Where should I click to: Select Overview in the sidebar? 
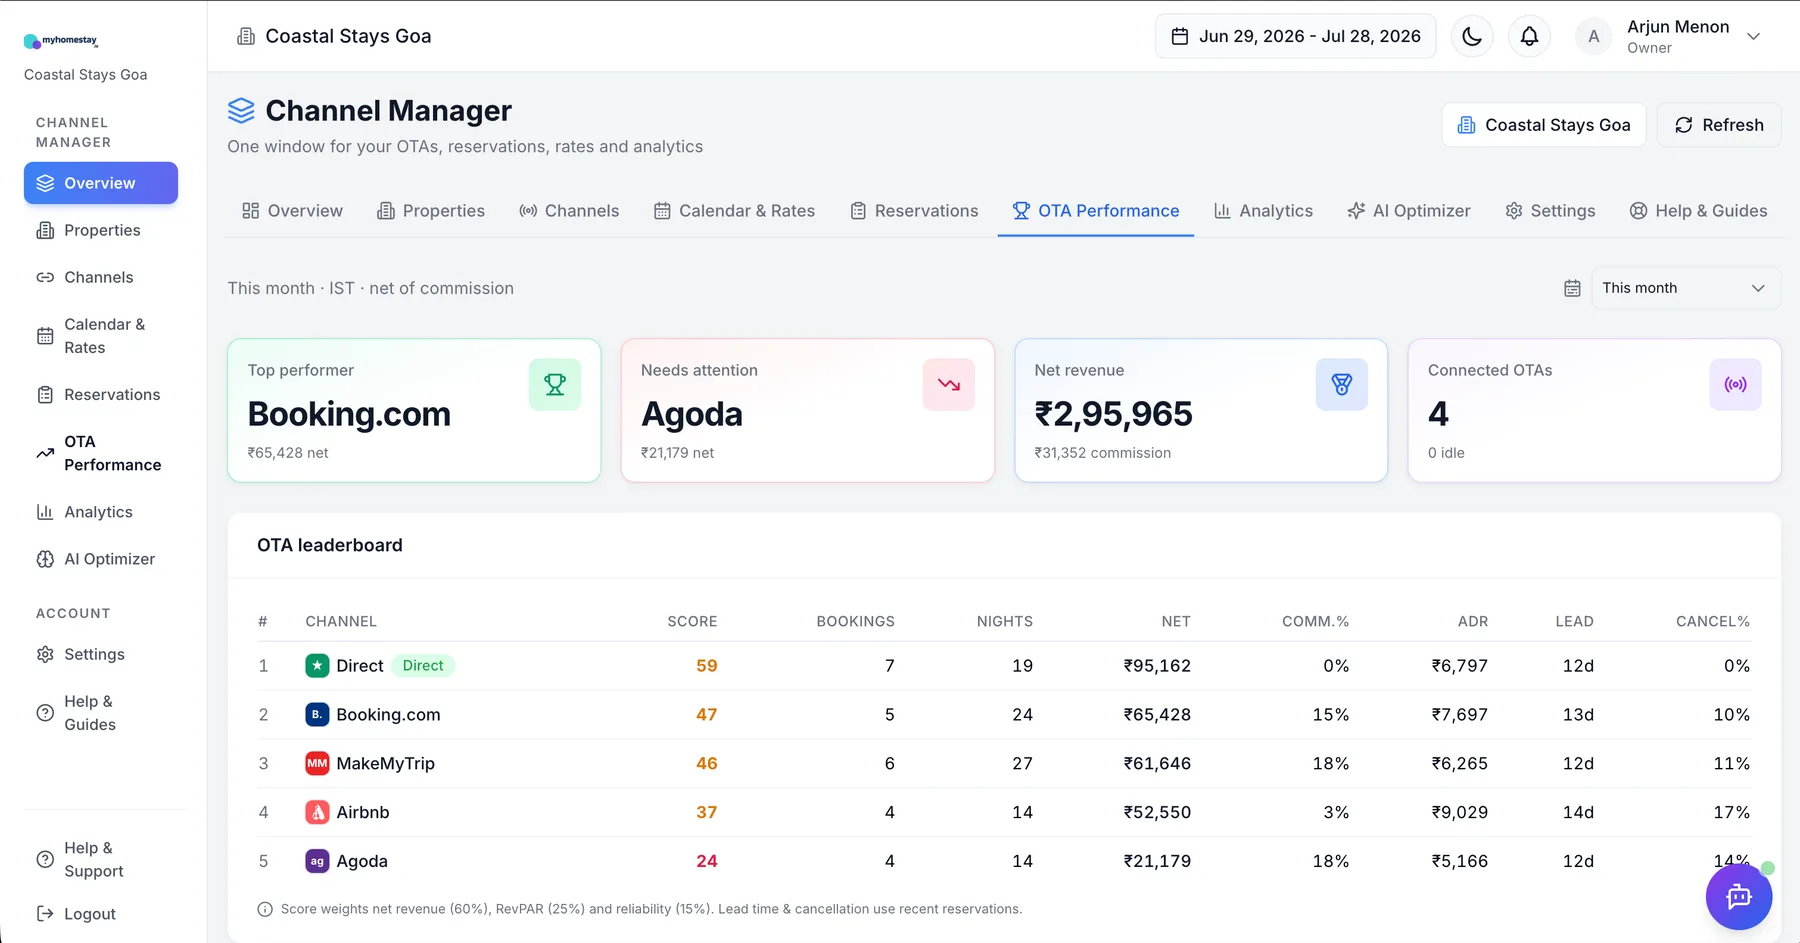(x=101, y=183)
